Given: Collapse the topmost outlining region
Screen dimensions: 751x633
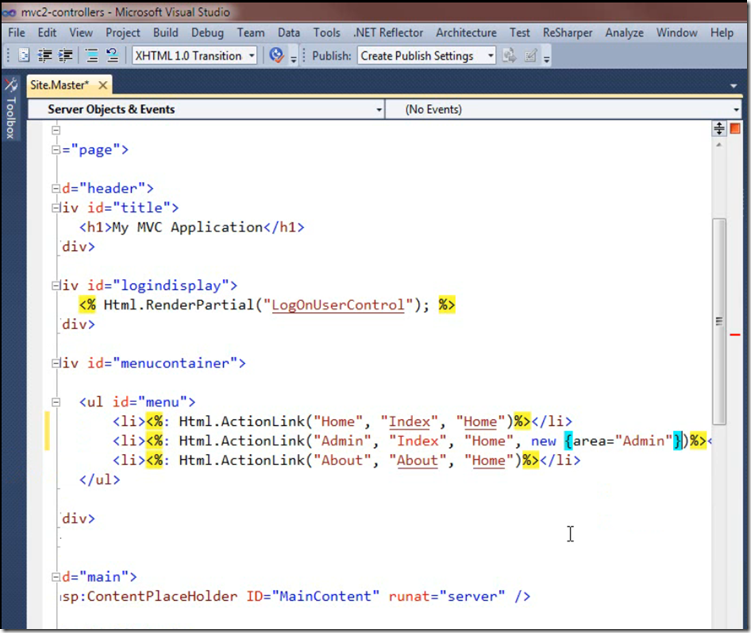Looking at the screenshot, I should (x=56, y=130).
